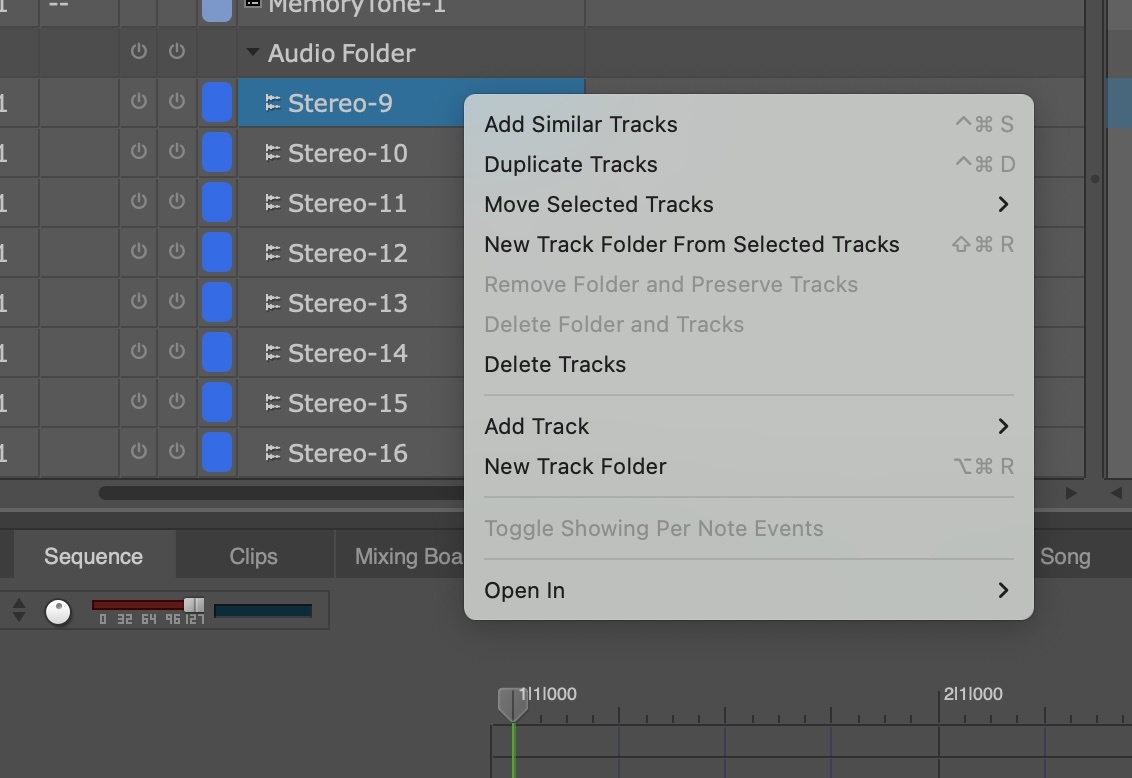
Task: Click the right scroll arrow below the track list
Action: [1071, 493]
